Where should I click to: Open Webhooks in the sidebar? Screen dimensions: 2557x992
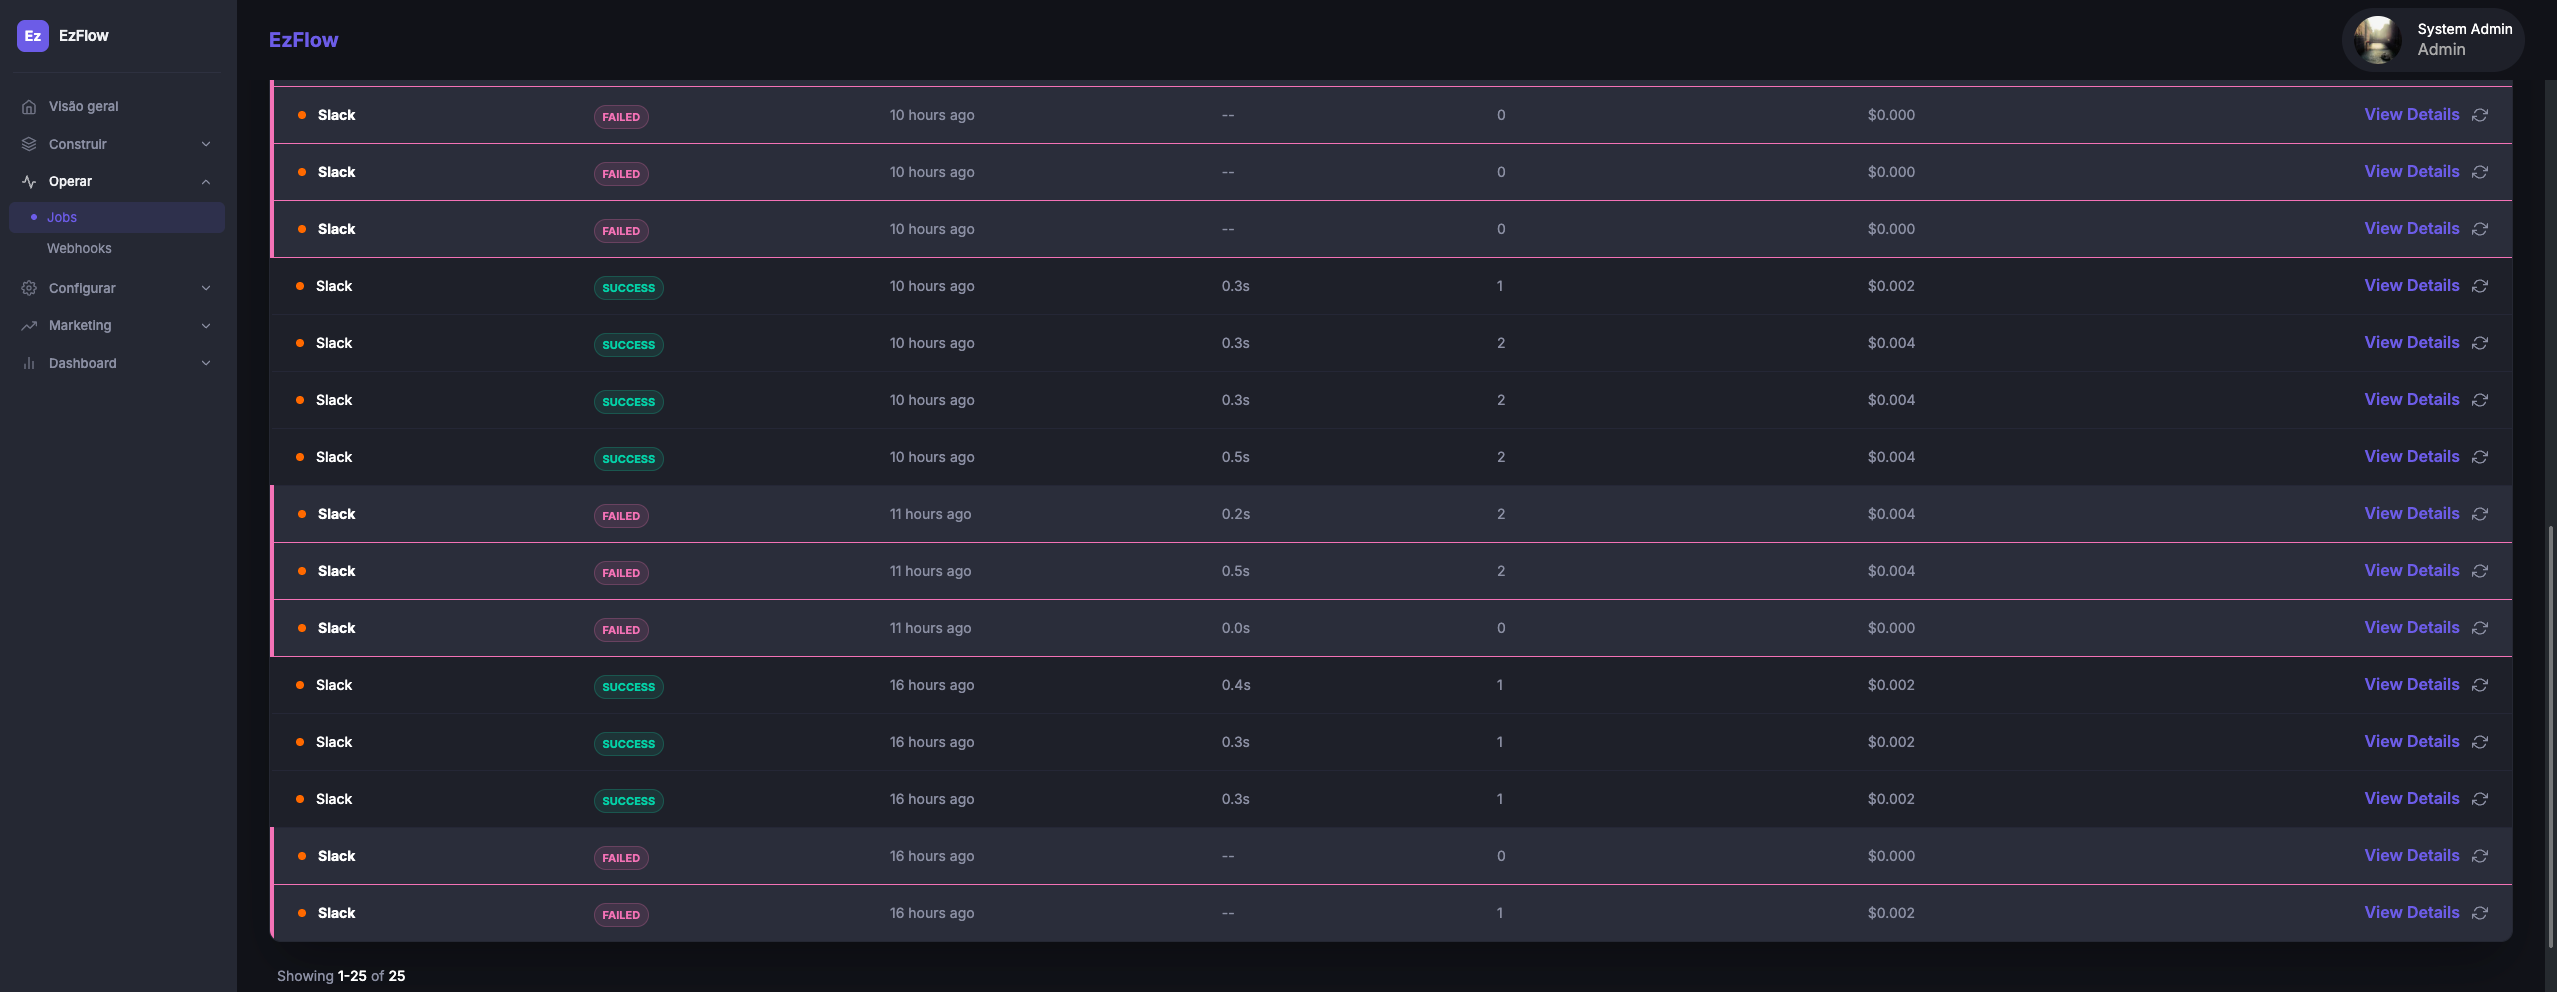tap(79, 248)
